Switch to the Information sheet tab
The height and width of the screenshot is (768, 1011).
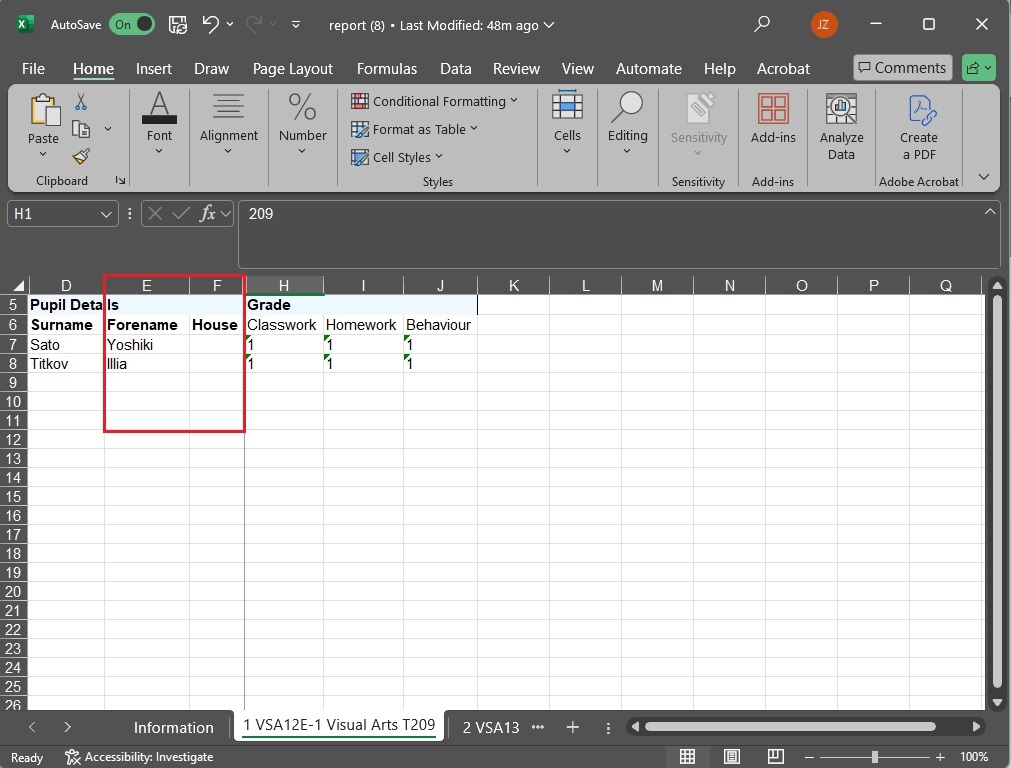173,727
